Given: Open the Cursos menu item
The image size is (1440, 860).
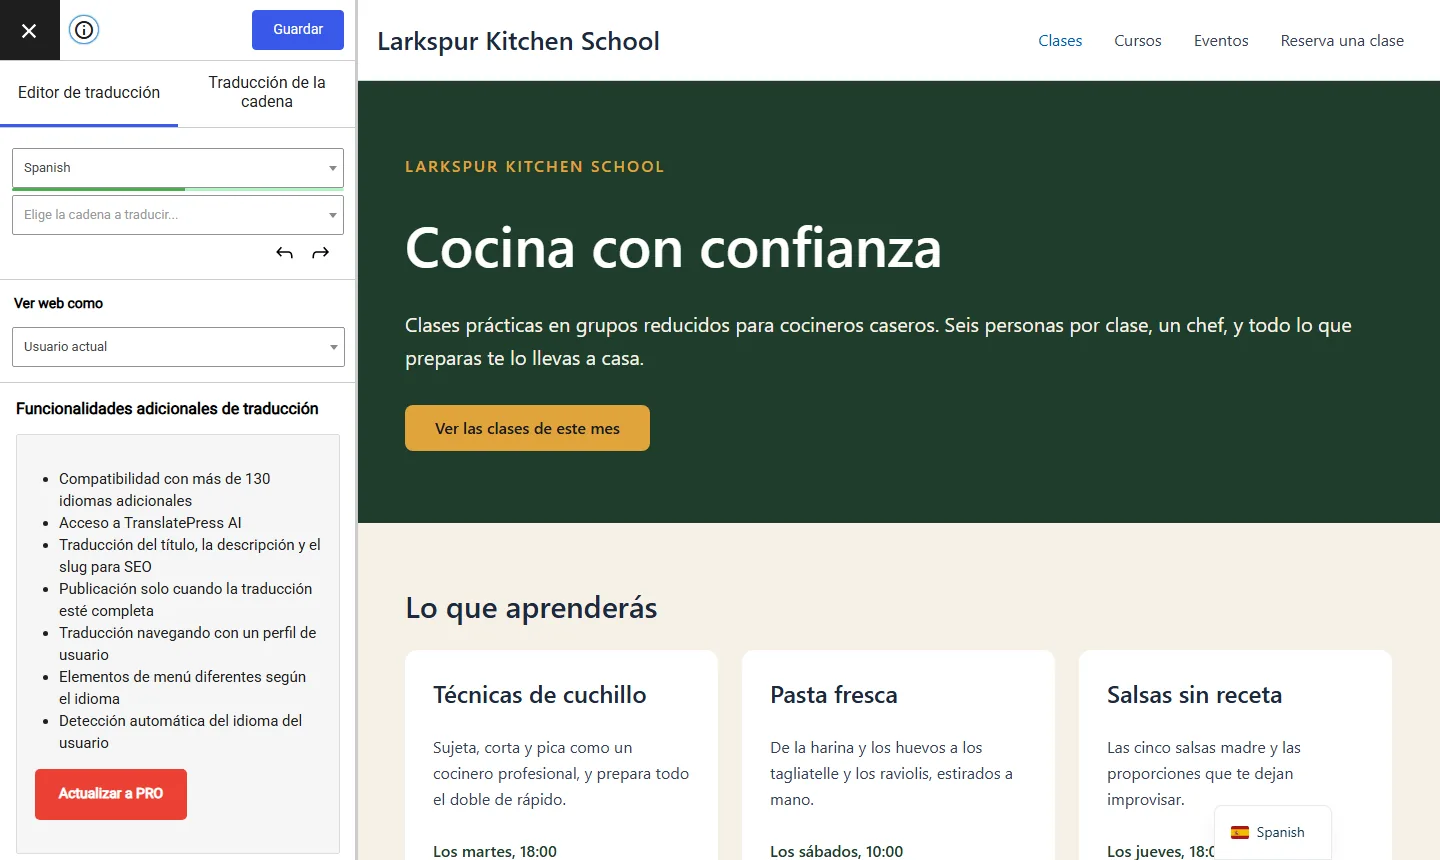Looking at the screenshot, I should point(1138,41).
